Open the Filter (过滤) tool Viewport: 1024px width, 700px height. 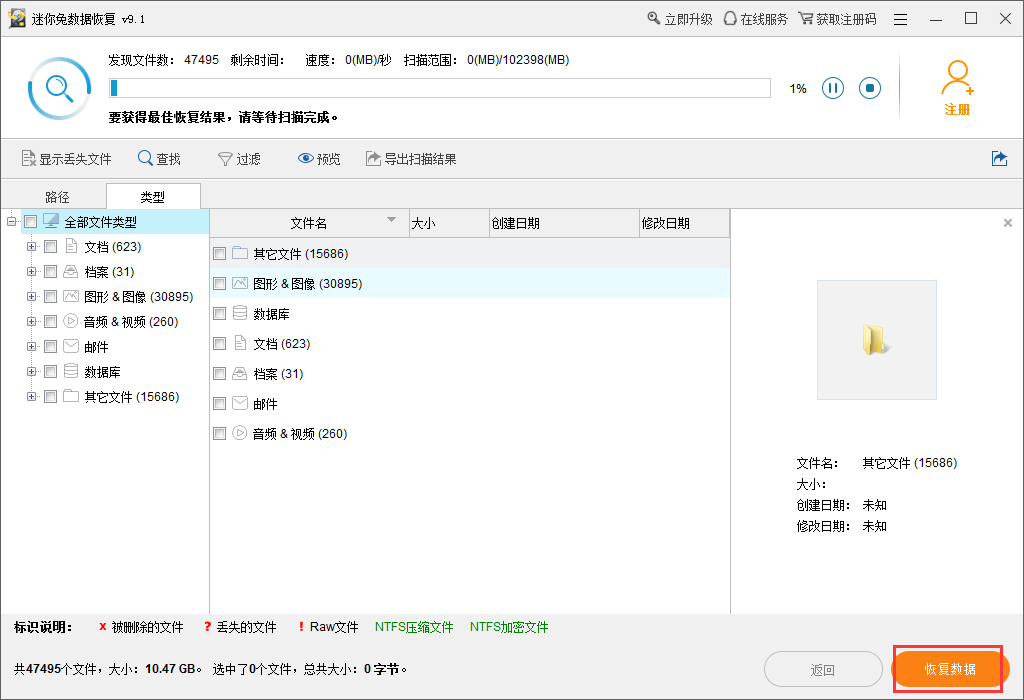tap(239, 159)
